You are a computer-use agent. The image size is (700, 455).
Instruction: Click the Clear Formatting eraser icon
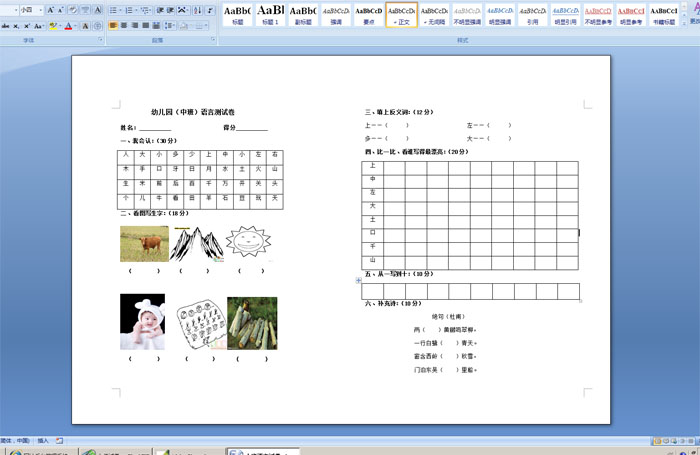(x=73, y=10)
